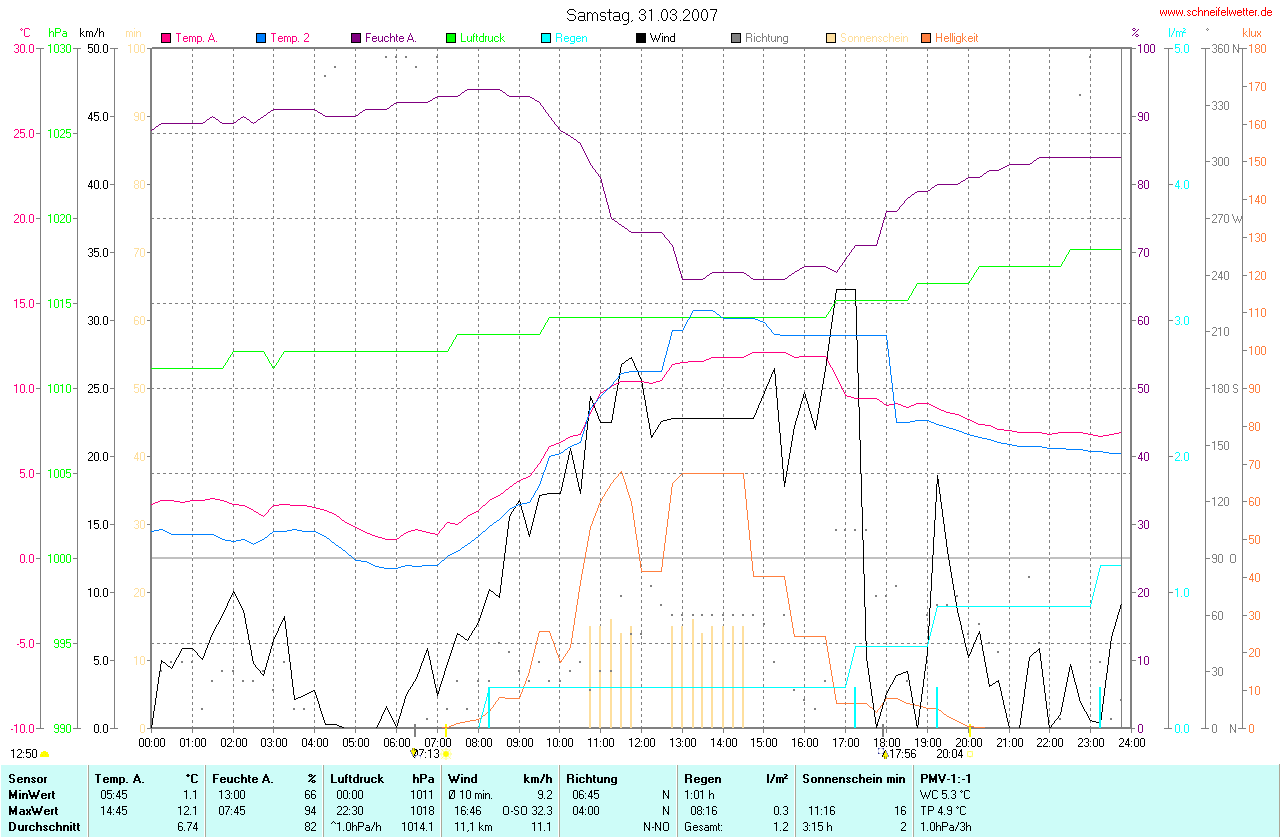Click the Feuchte A. legend label
Viewport: 1280px width, 837px height.
coord(390,38)
